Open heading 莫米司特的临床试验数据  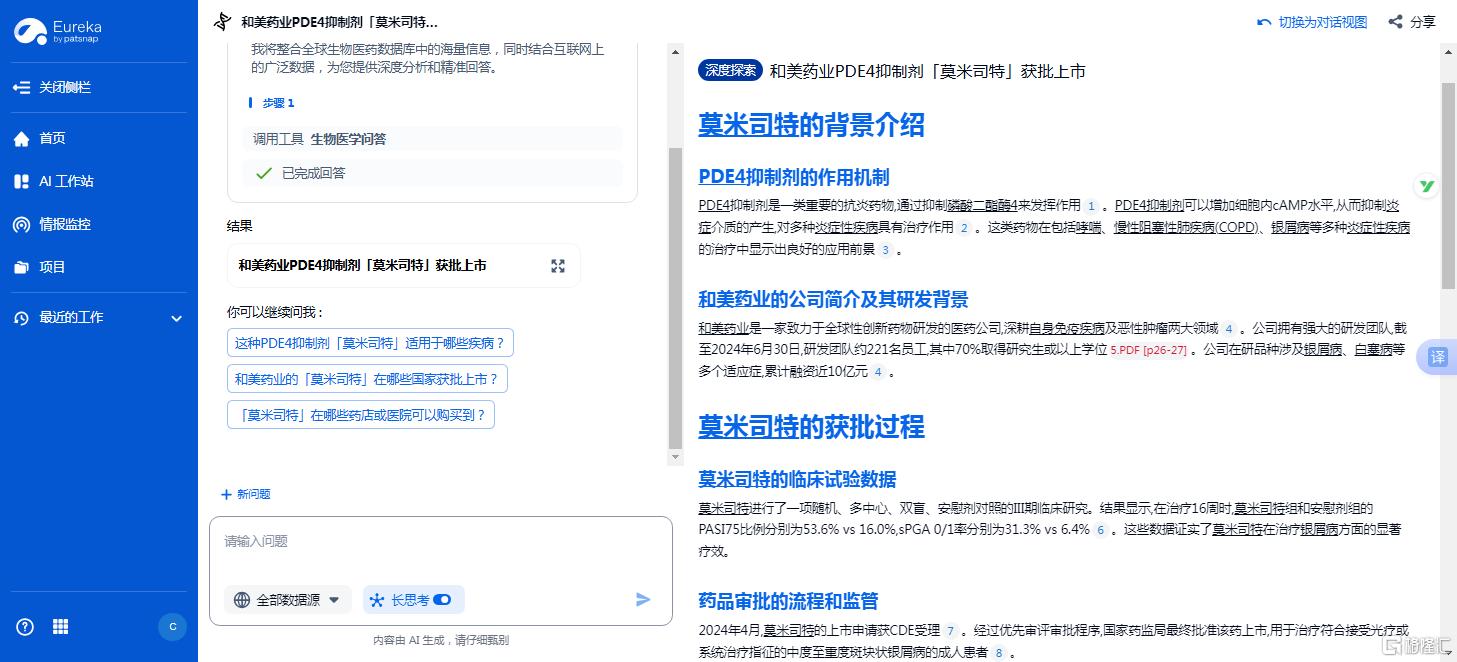[797, 479]
